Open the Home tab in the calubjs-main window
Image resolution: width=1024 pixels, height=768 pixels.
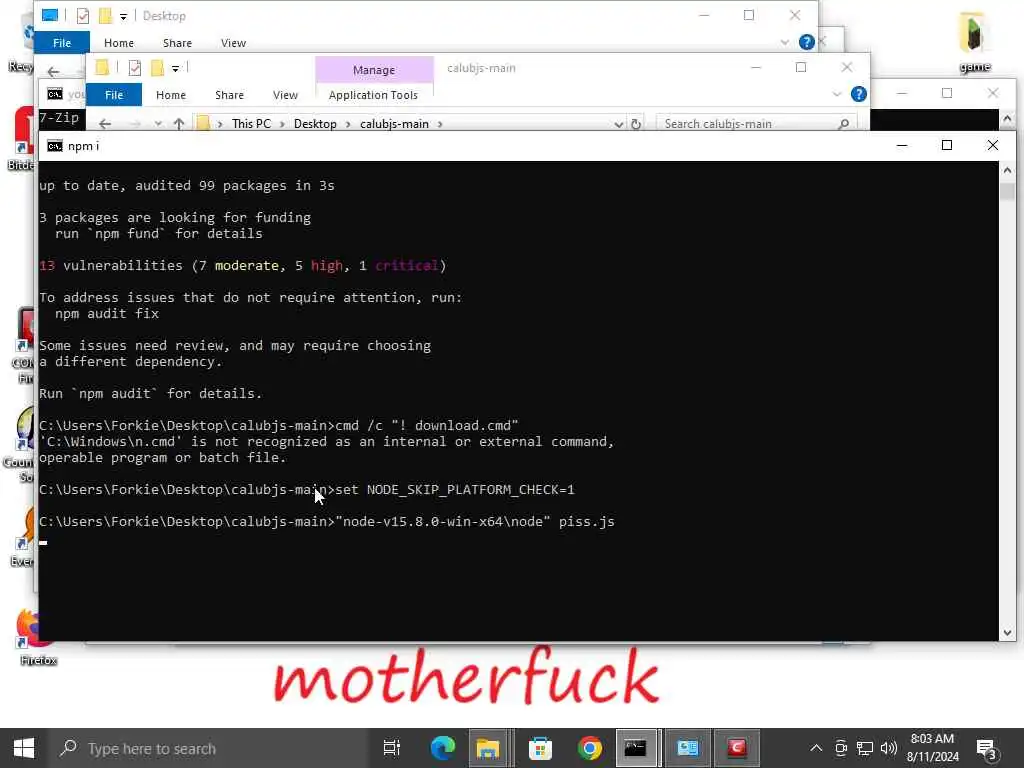pos(171,95)
